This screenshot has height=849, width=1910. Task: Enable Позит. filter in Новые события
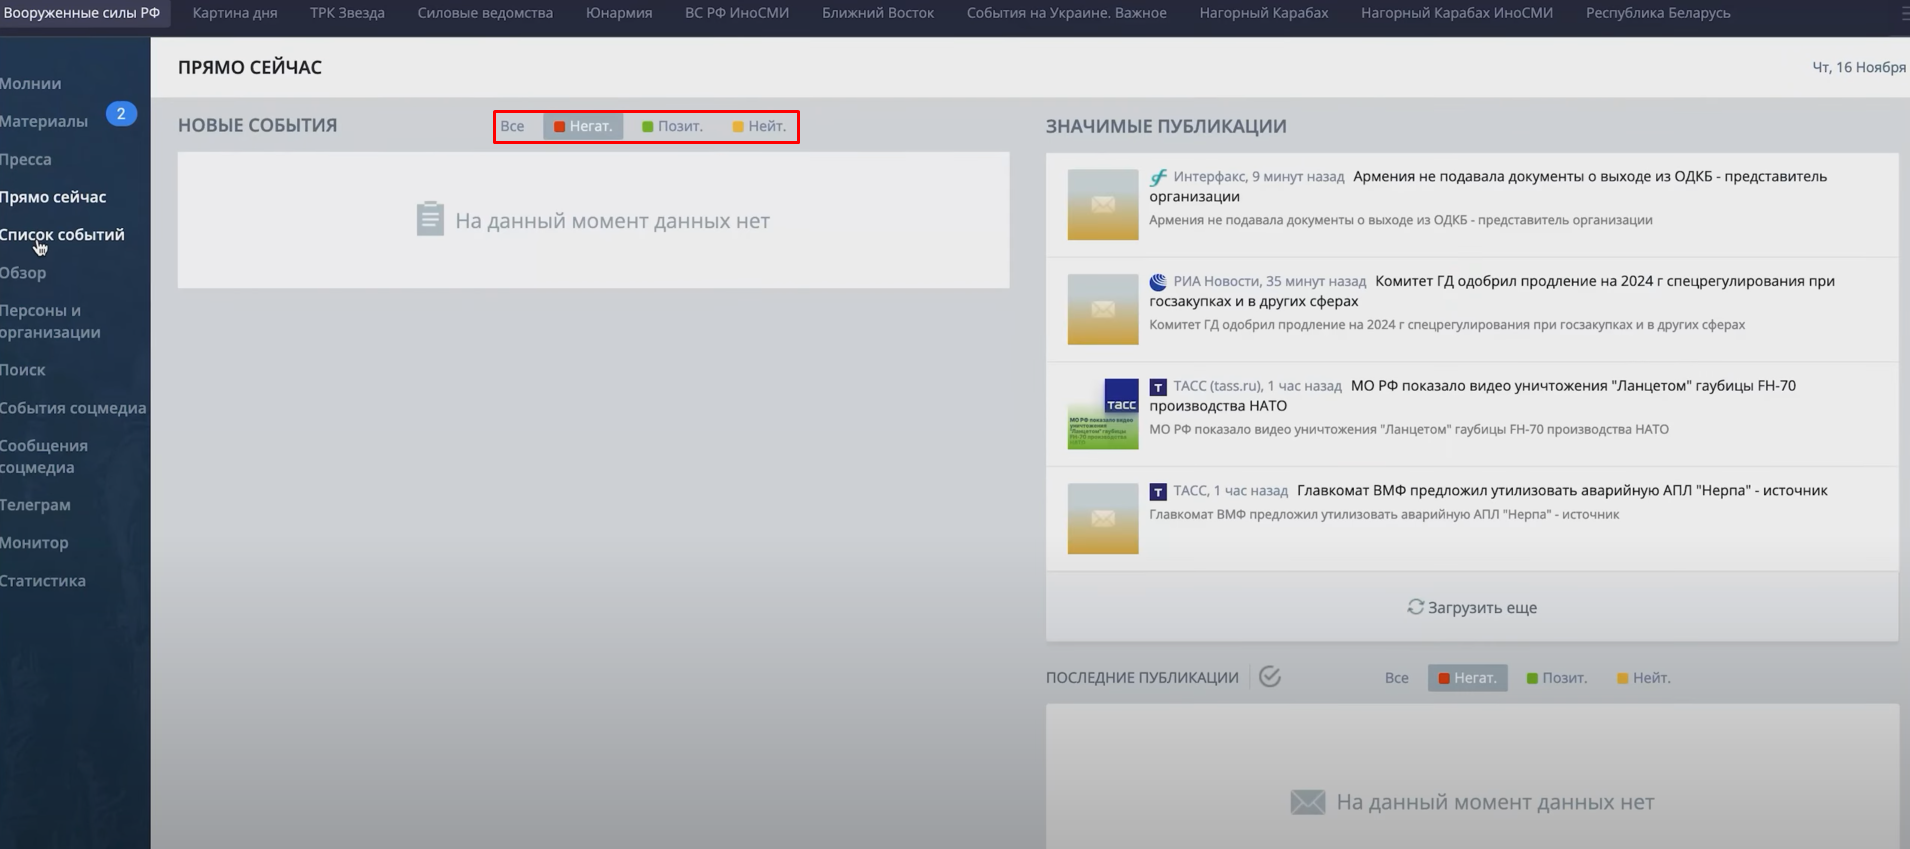pyautogui.click(x=672, y=126)
